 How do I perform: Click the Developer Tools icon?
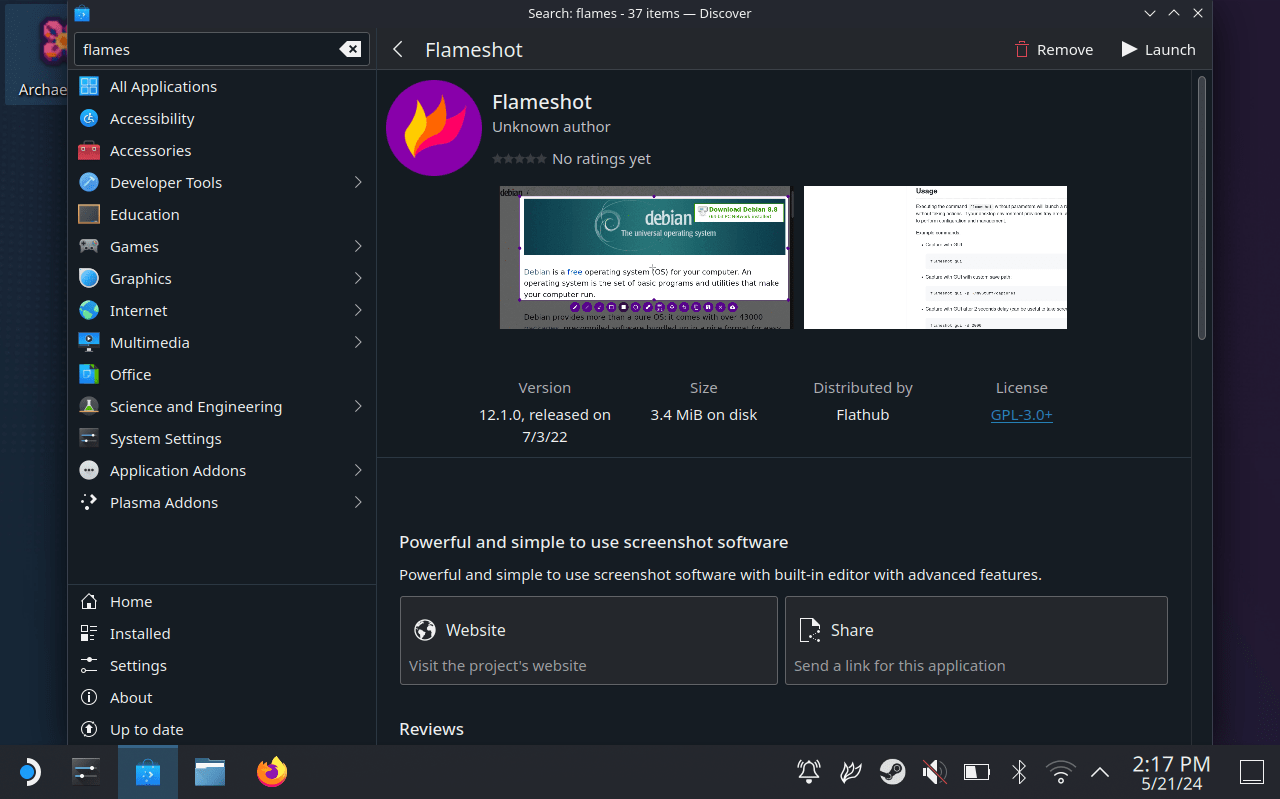tap(89, 182)
